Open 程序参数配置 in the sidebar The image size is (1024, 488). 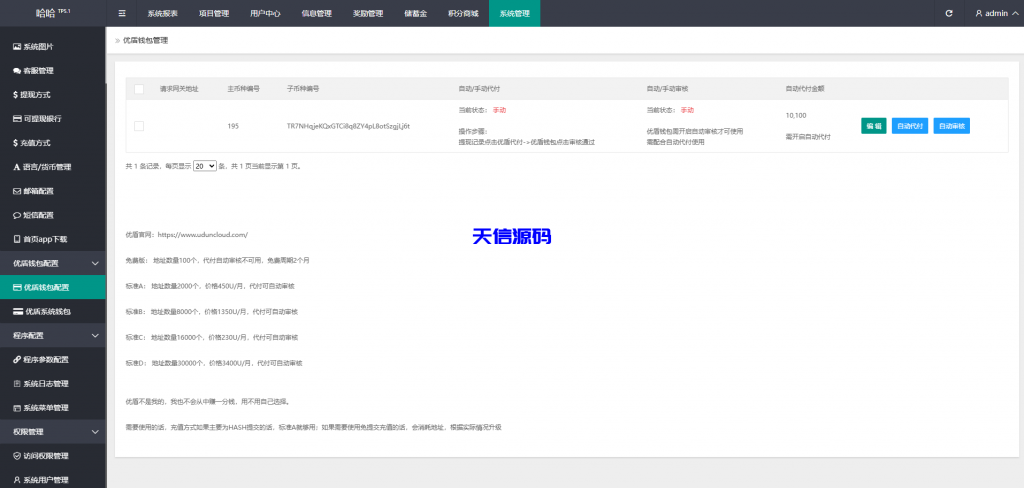pyautogui.click(x=46, y=359)
